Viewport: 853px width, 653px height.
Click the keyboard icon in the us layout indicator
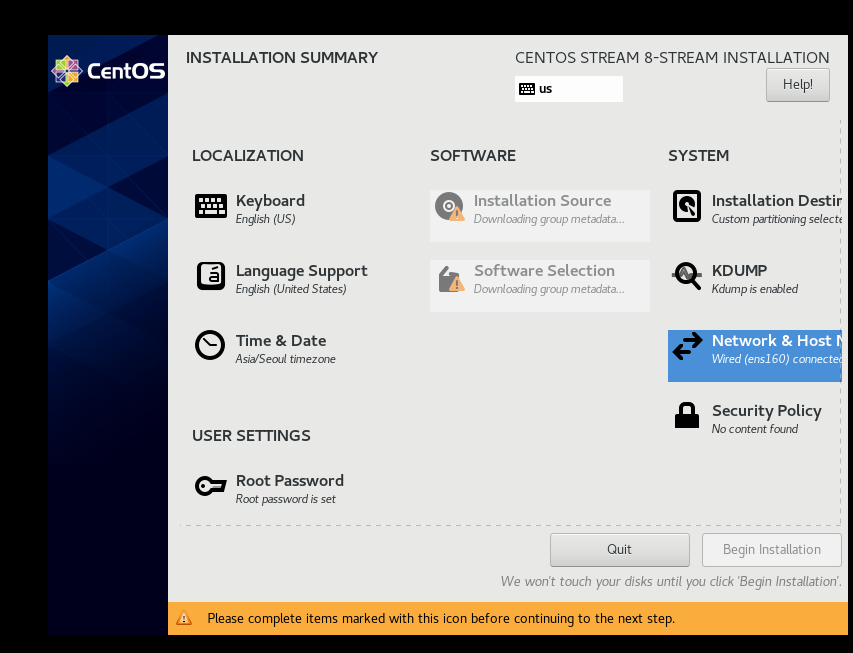527,89
